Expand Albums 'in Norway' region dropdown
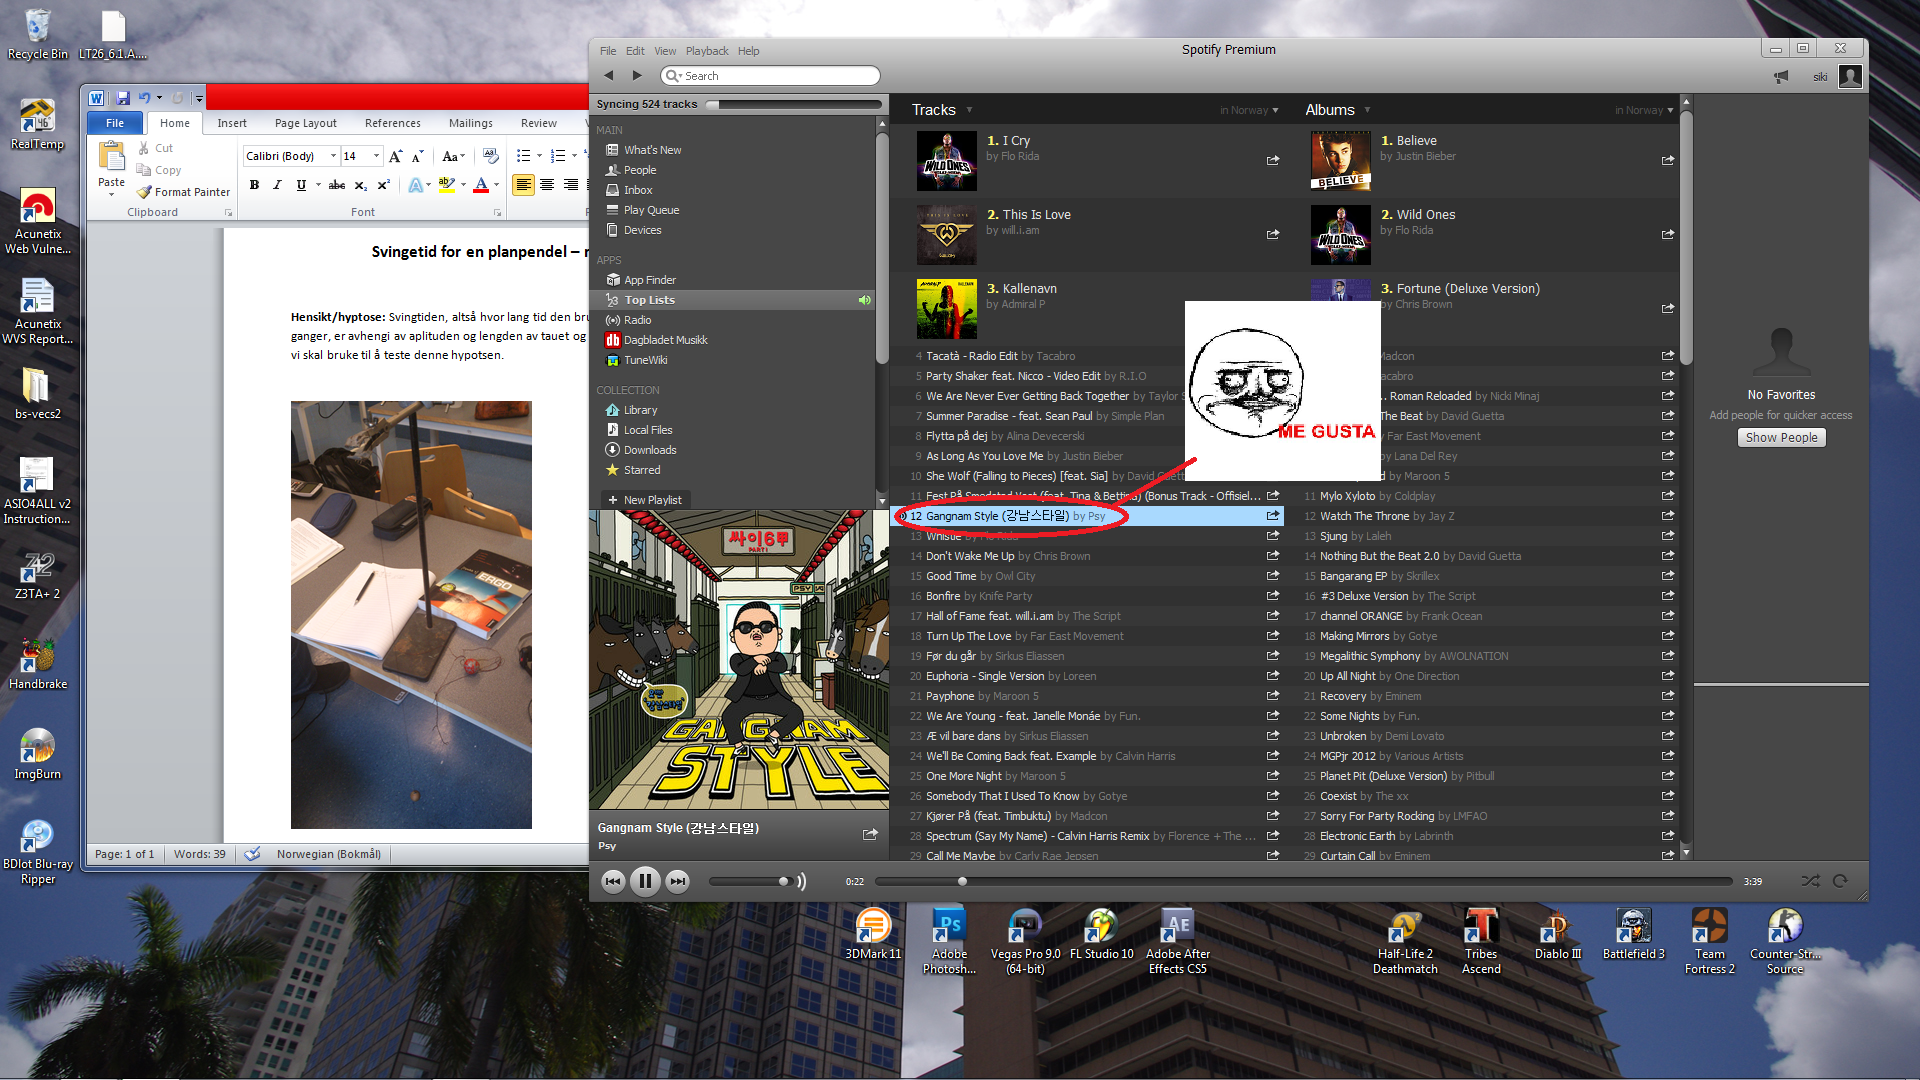 coord(1644,111)
